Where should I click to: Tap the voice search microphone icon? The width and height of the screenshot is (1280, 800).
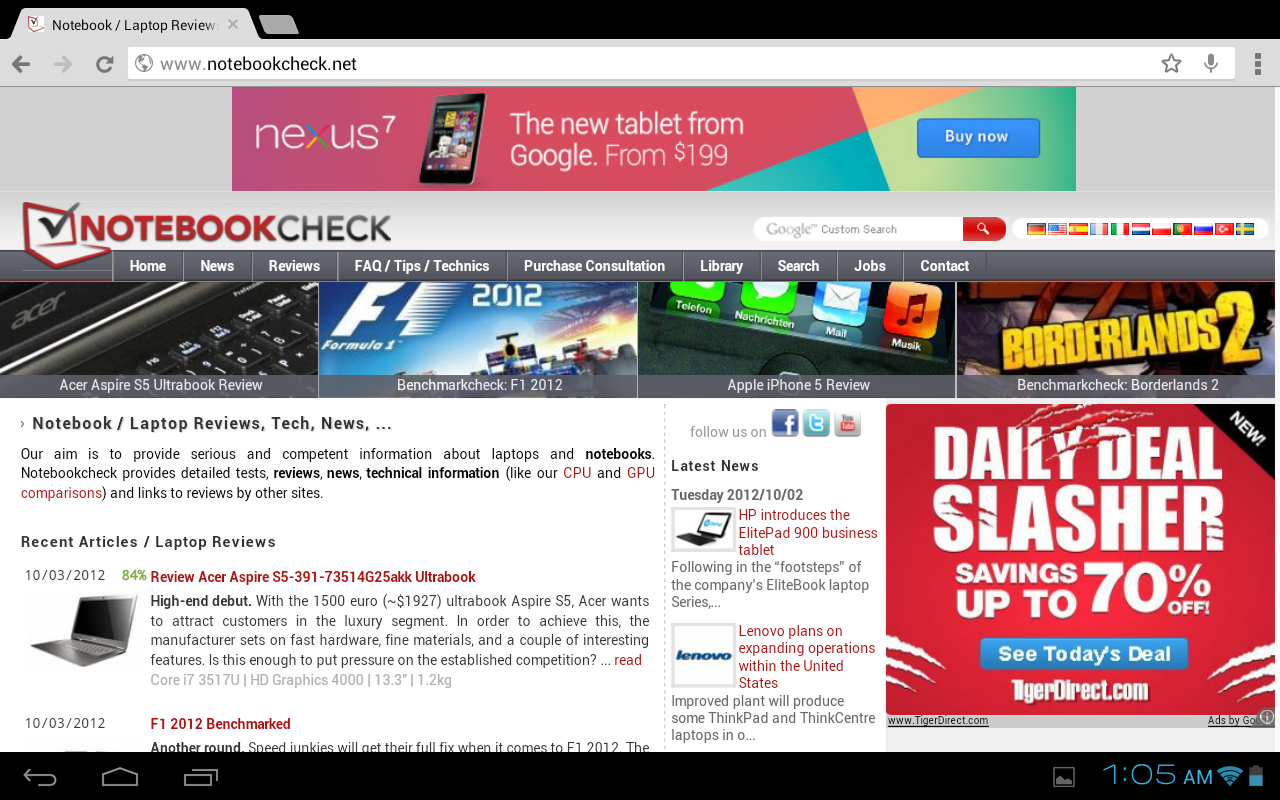(1211, 64)
